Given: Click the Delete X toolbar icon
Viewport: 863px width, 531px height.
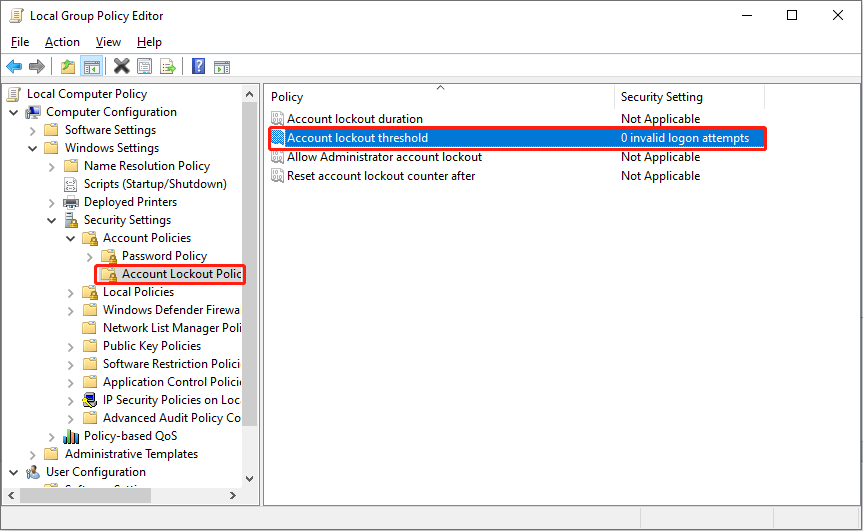Looking at the screenshot, I should tap(121, 67).
